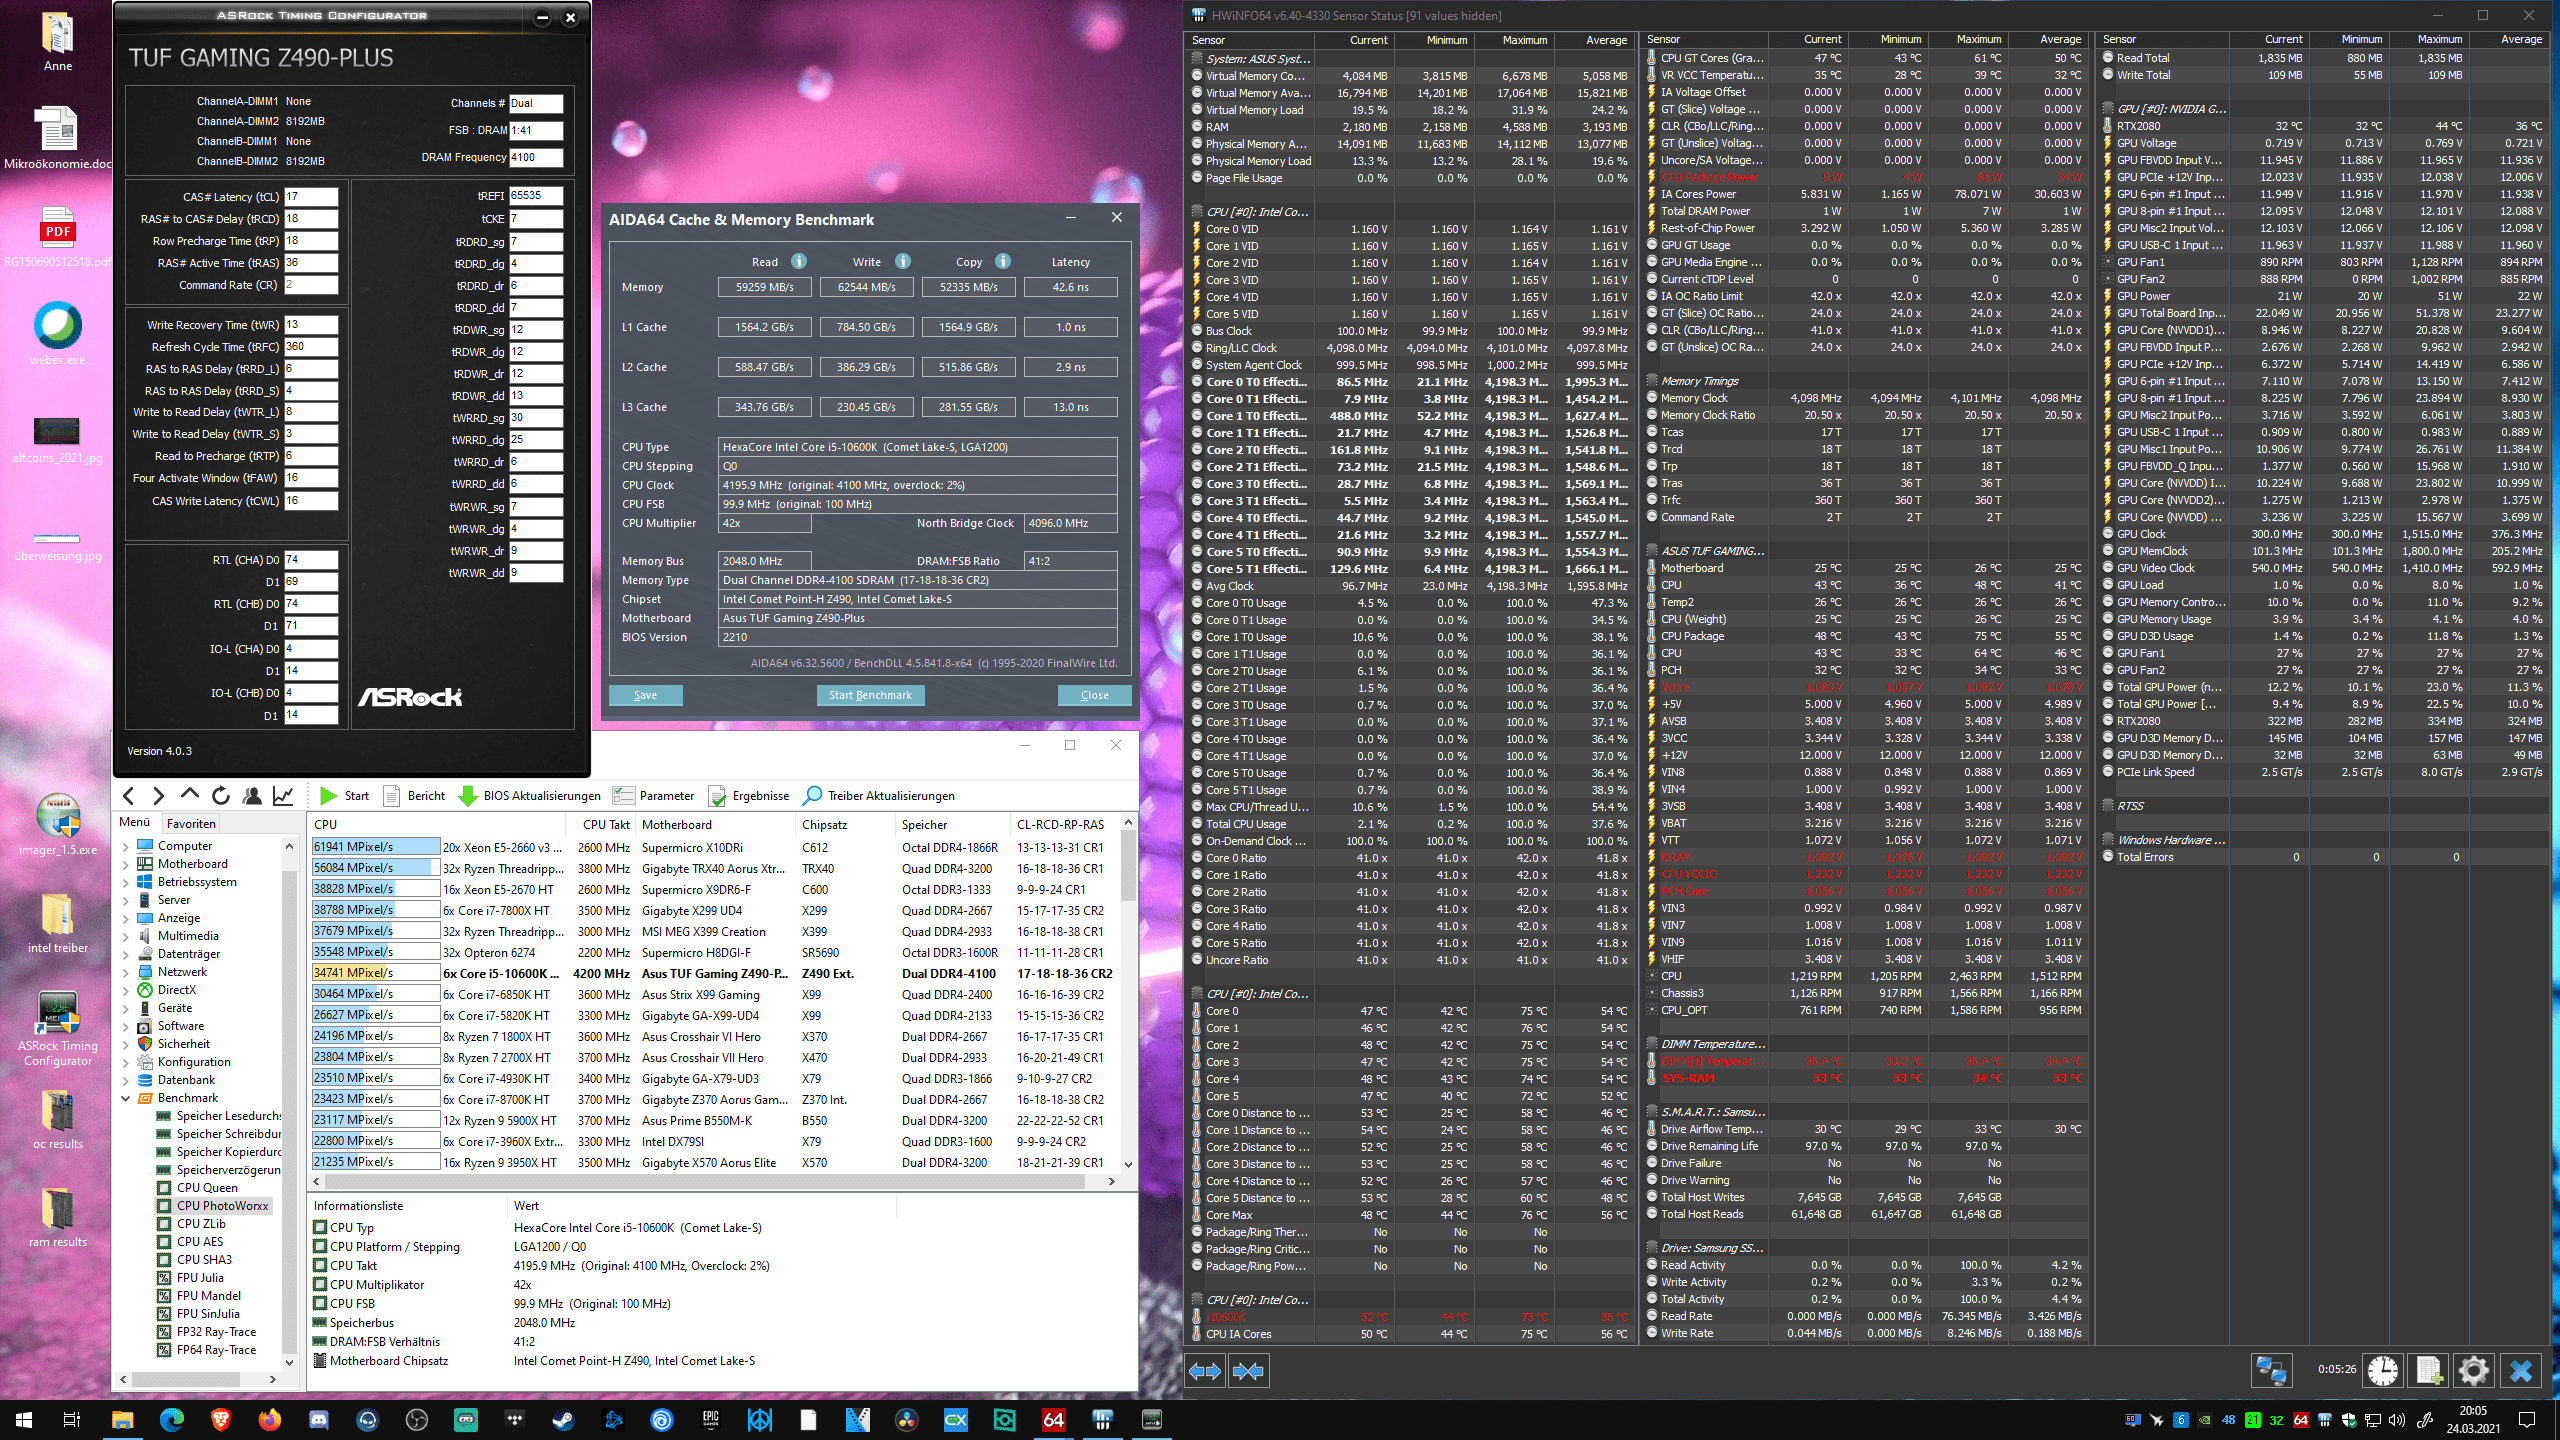Start the AIDA64 benchmark with green Start arrow
2560x1440 pixels.
(344, 795)
